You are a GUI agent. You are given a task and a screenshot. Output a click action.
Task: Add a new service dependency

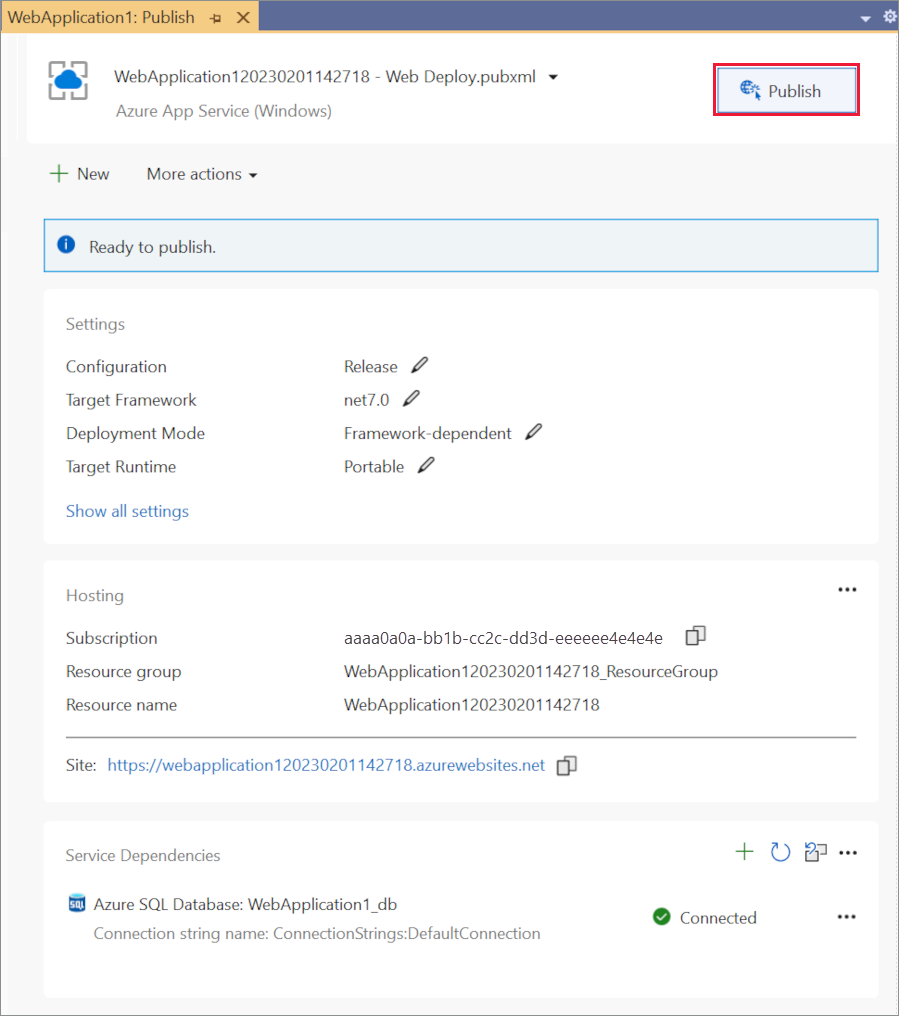point(744,852)
